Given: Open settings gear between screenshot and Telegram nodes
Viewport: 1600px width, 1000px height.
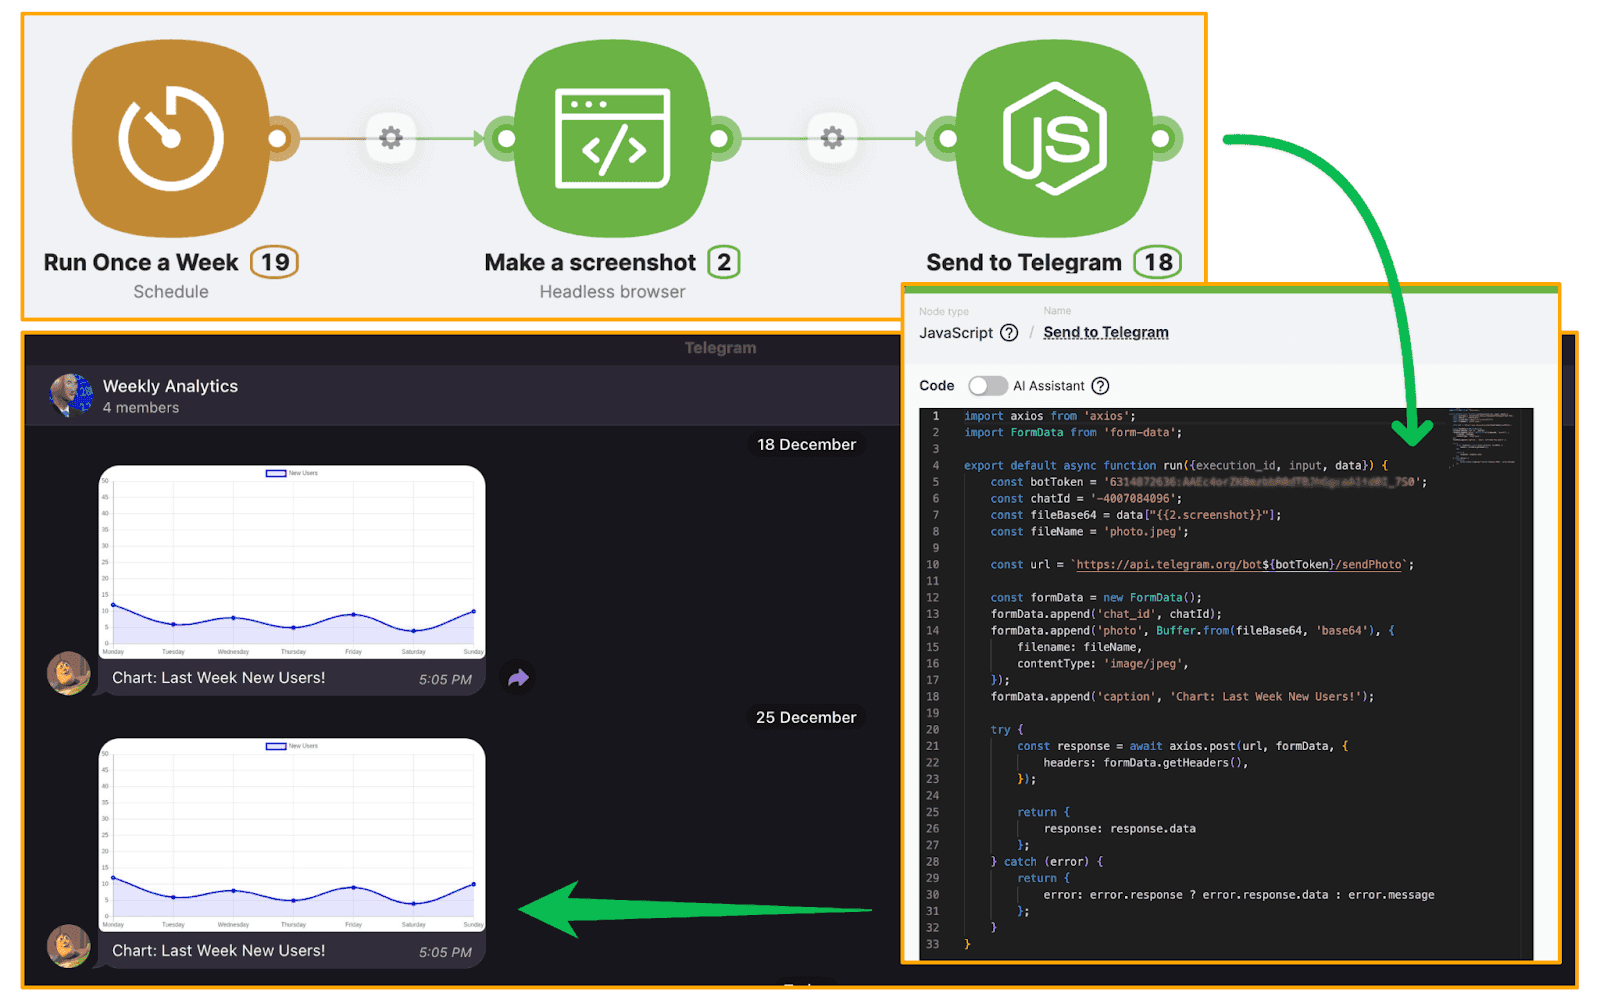Looking at the screenshot, I should 832,138.
